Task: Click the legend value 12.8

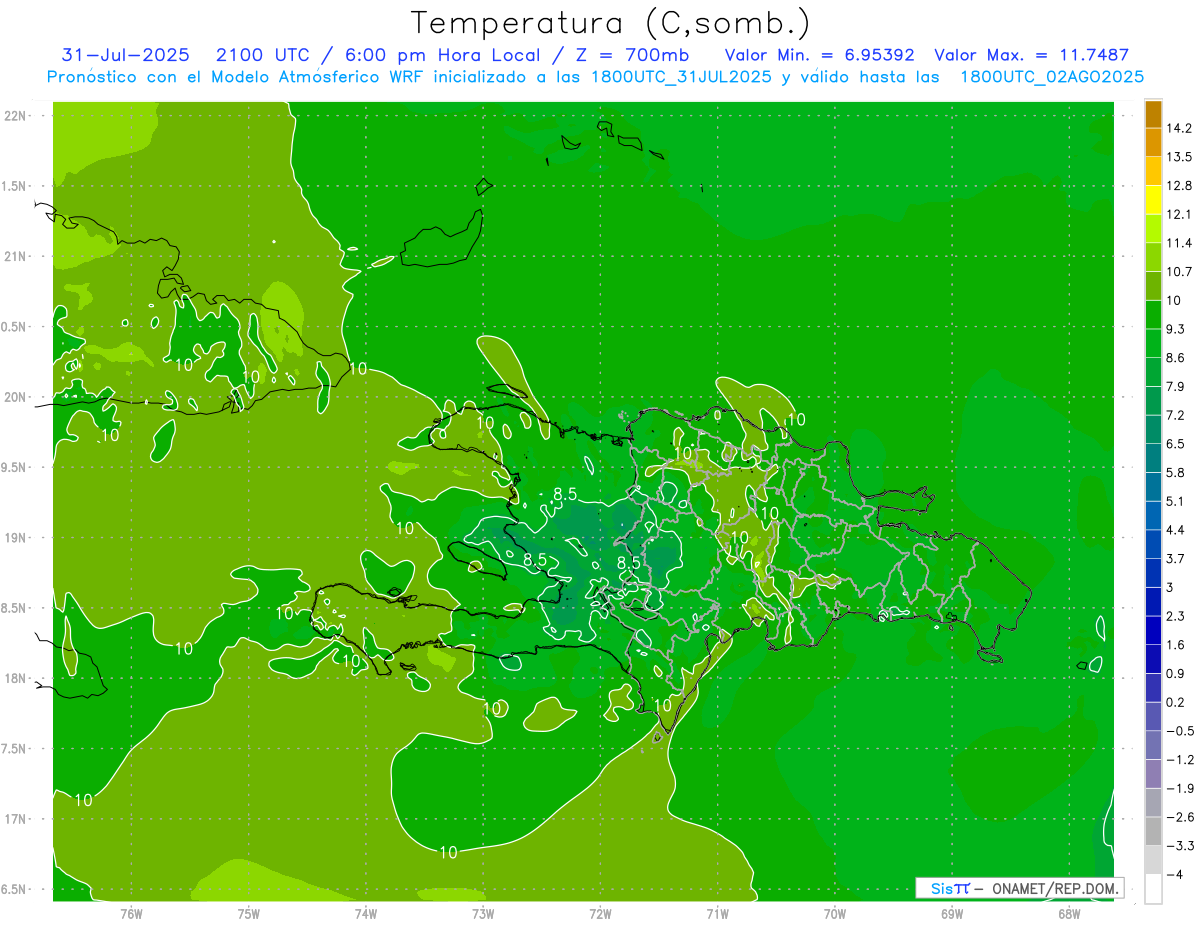Action: pos(1179,185)
